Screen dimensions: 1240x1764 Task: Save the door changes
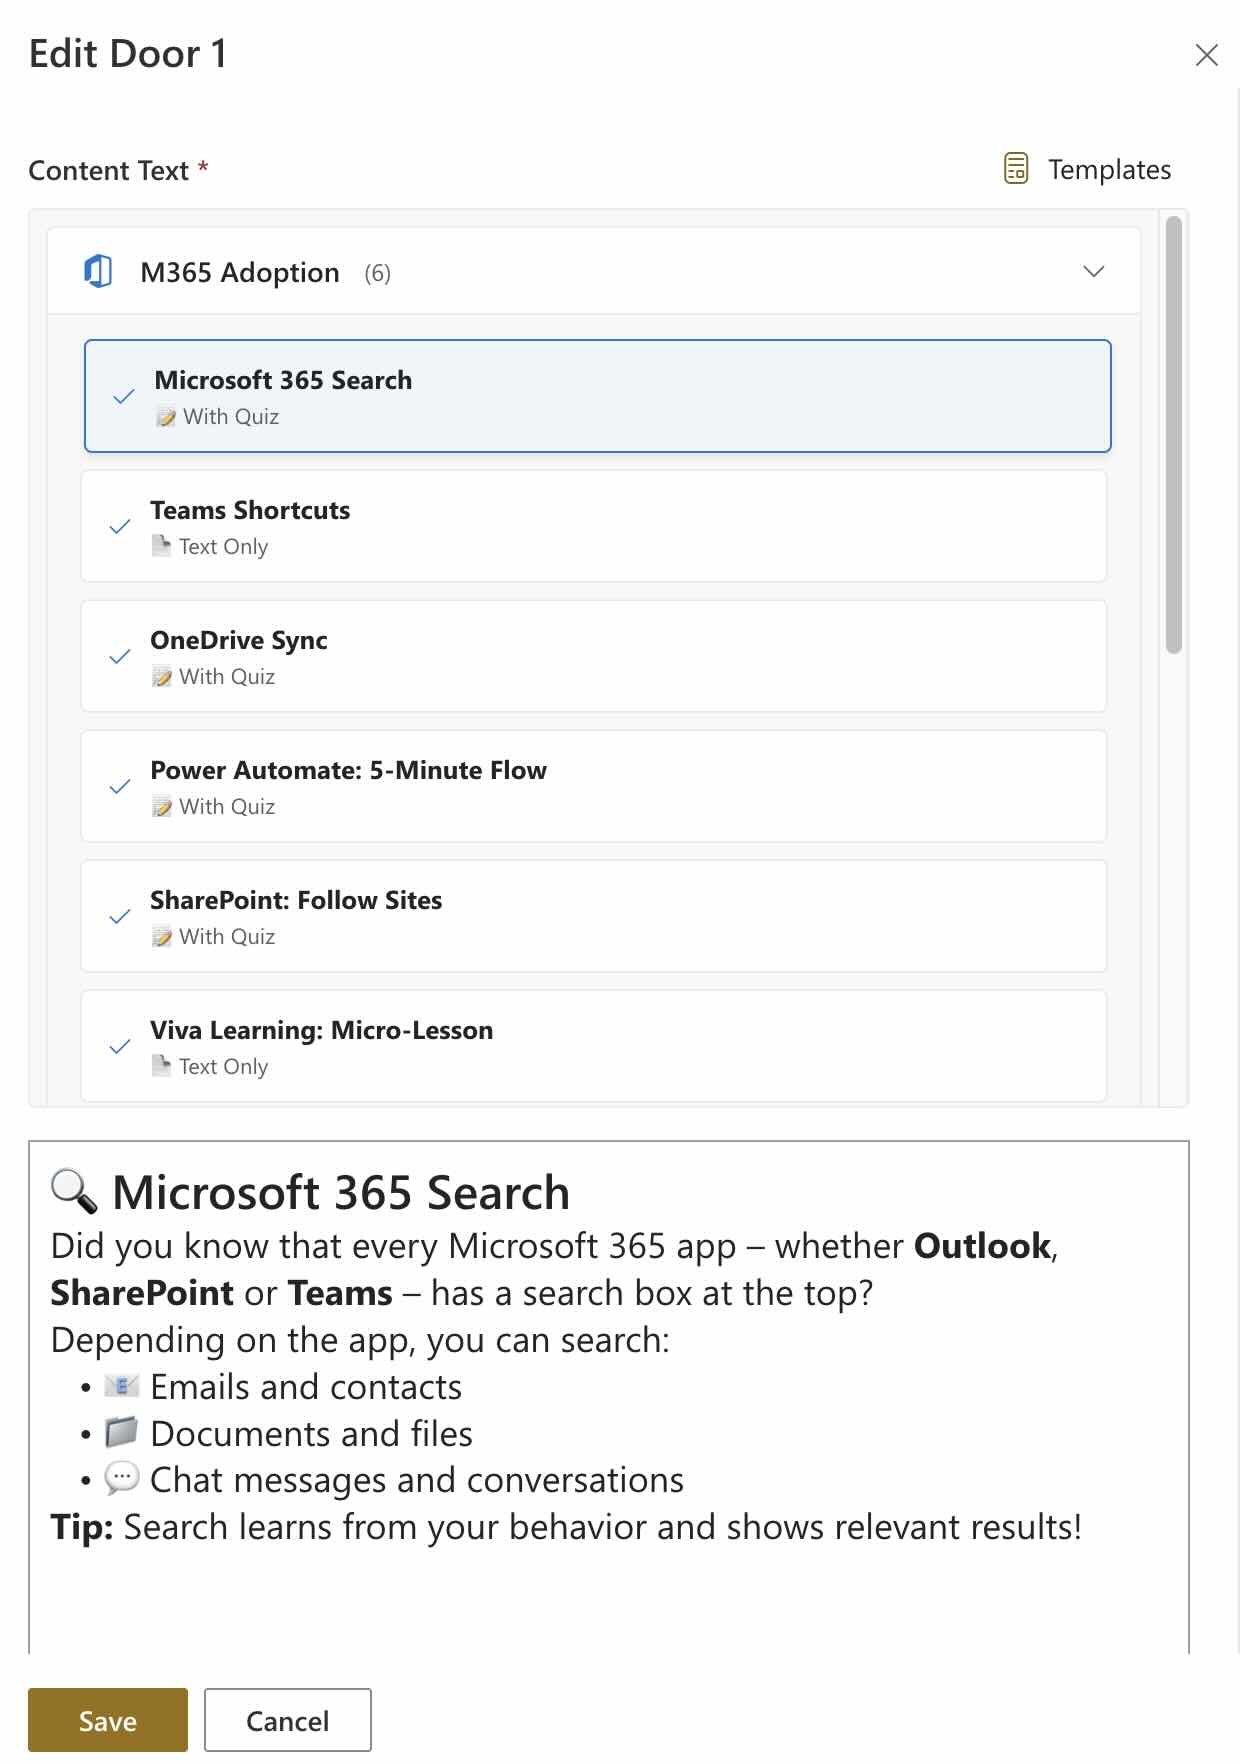click(x=108, y=1720)
